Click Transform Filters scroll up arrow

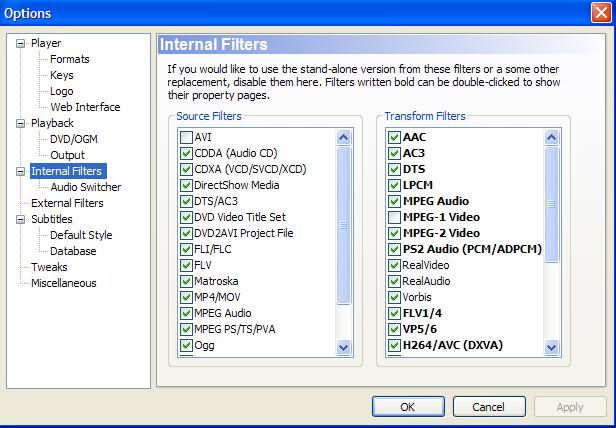click(551, 138)
